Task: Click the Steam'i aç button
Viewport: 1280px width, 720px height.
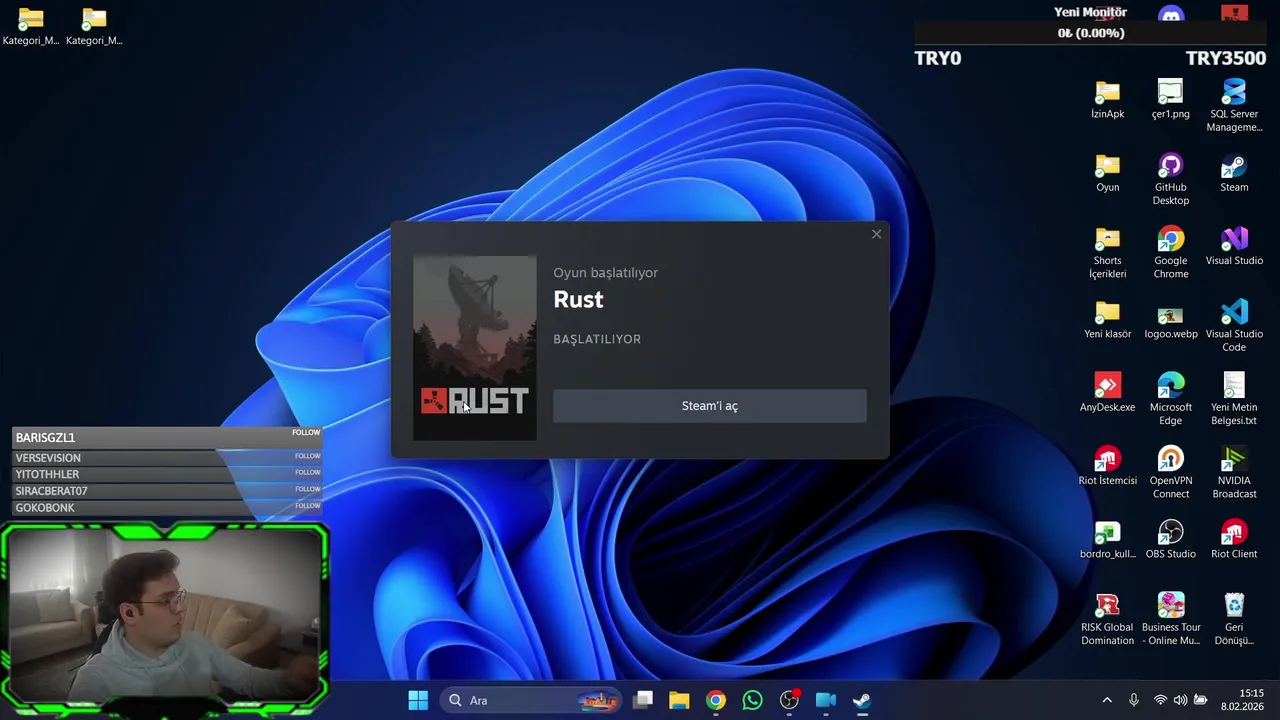Action: tap(710, 406)
